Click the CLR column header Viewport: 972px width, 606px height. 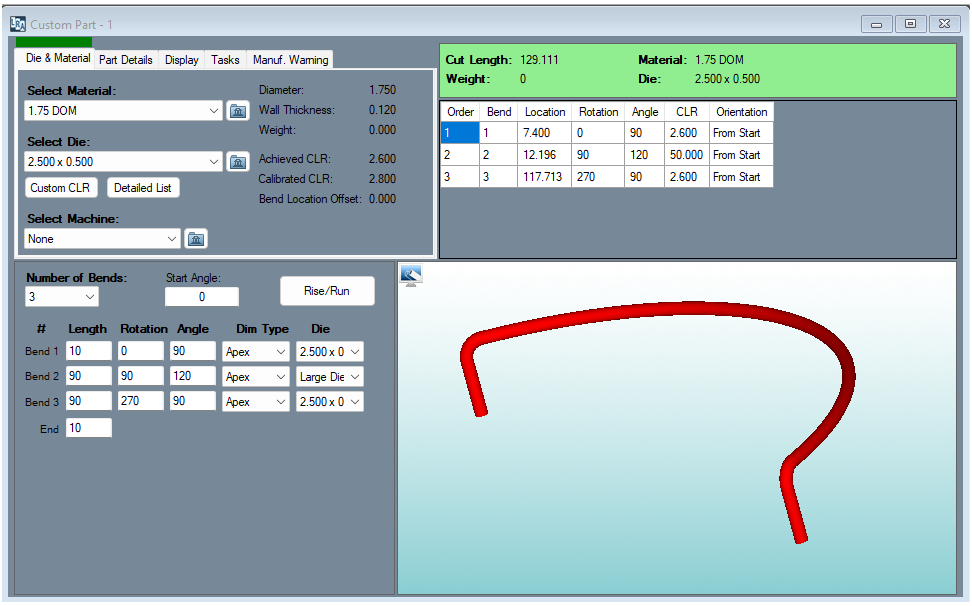coord(686,112)
